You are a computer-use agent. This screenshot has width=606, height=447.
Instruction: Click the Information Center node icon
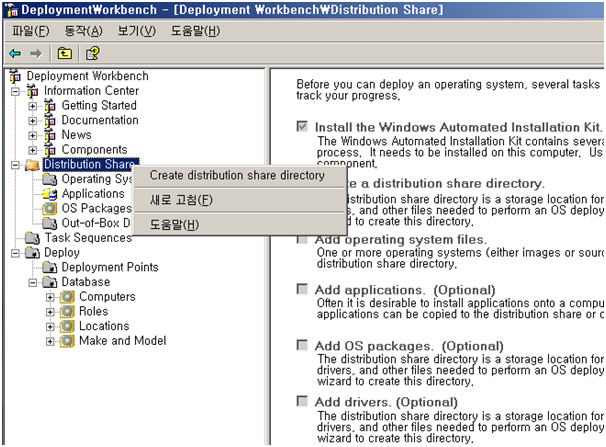[32, 91]
